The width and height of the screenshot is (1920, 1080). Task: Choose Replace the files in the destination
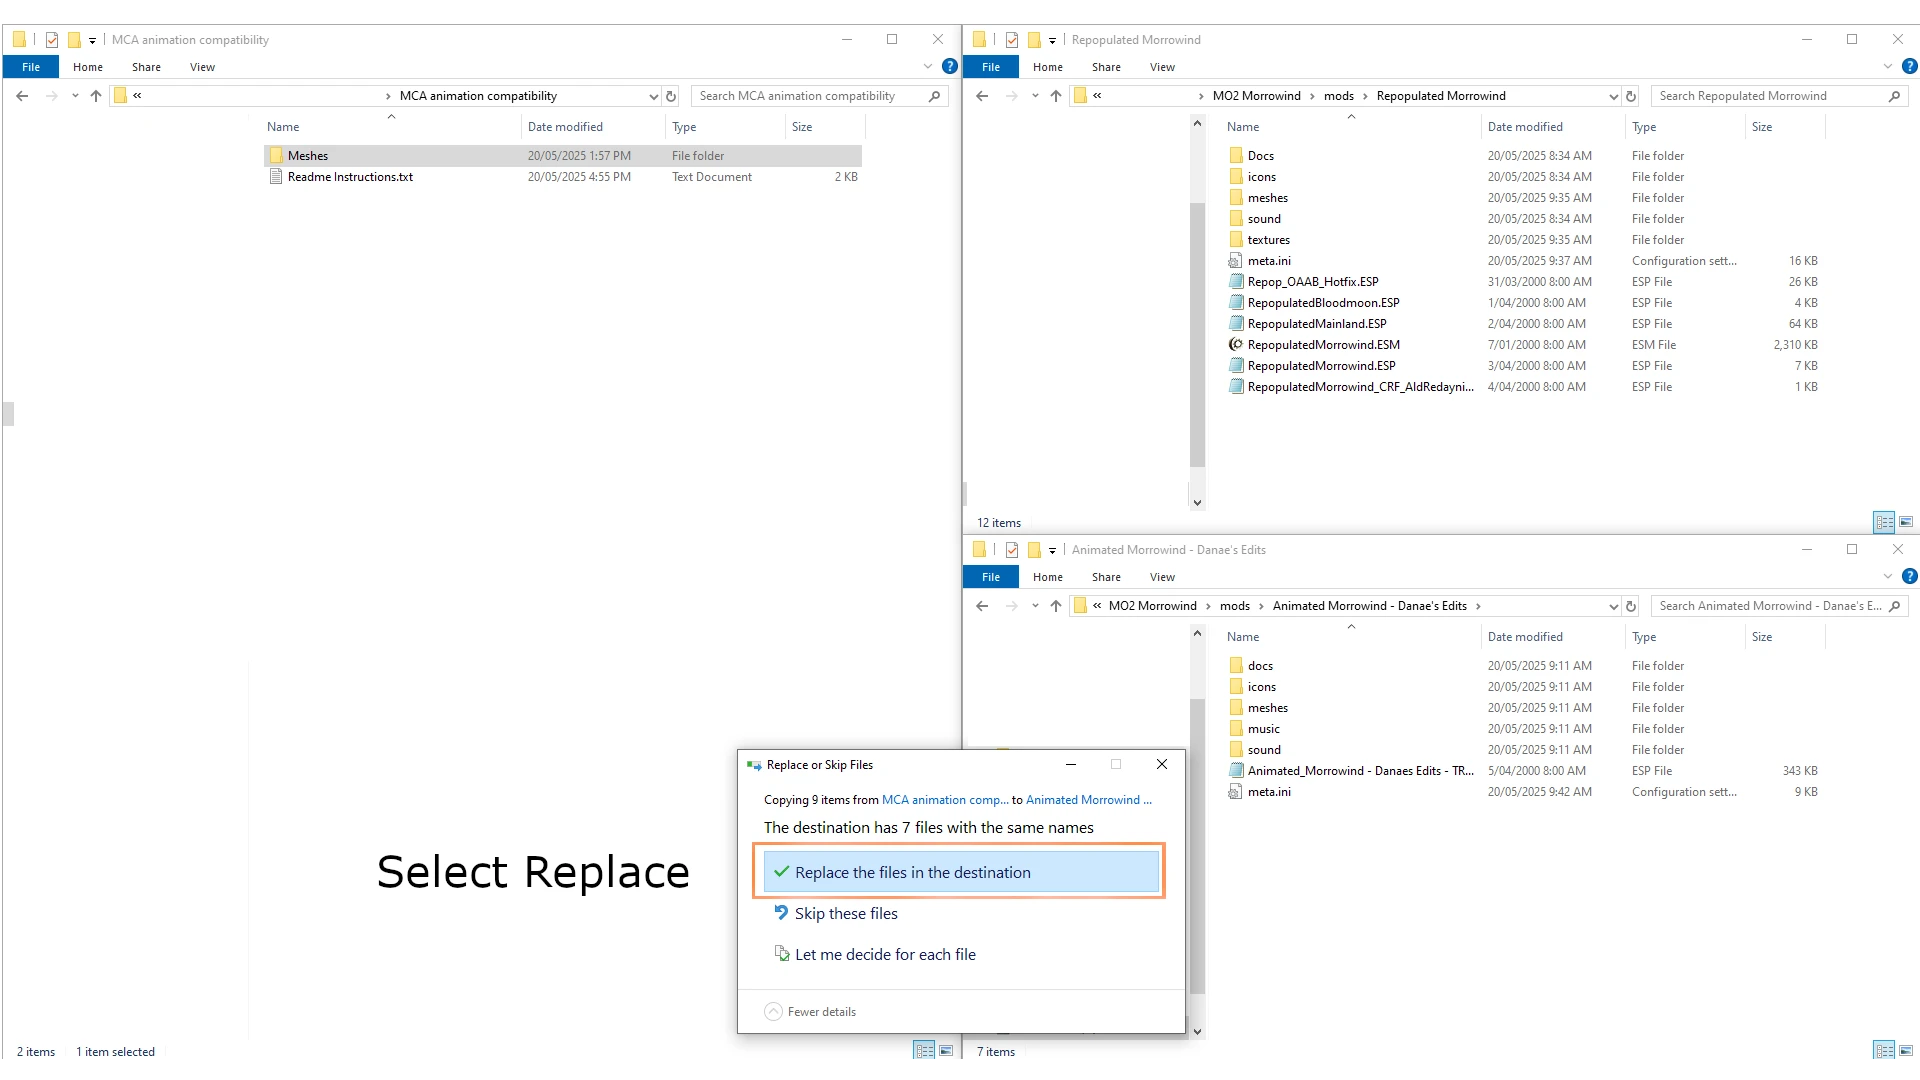[x=961, y=872]
